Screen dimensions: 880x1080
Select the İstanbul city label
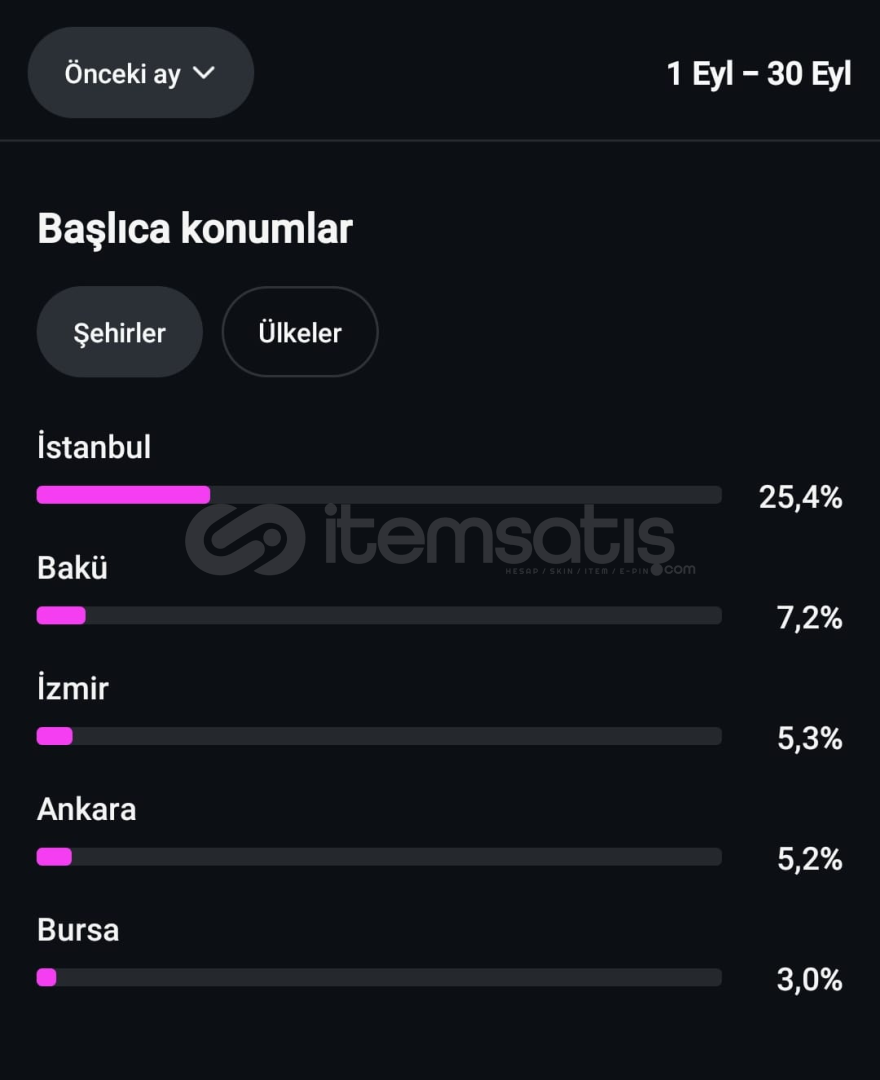[x=94, y=447]
